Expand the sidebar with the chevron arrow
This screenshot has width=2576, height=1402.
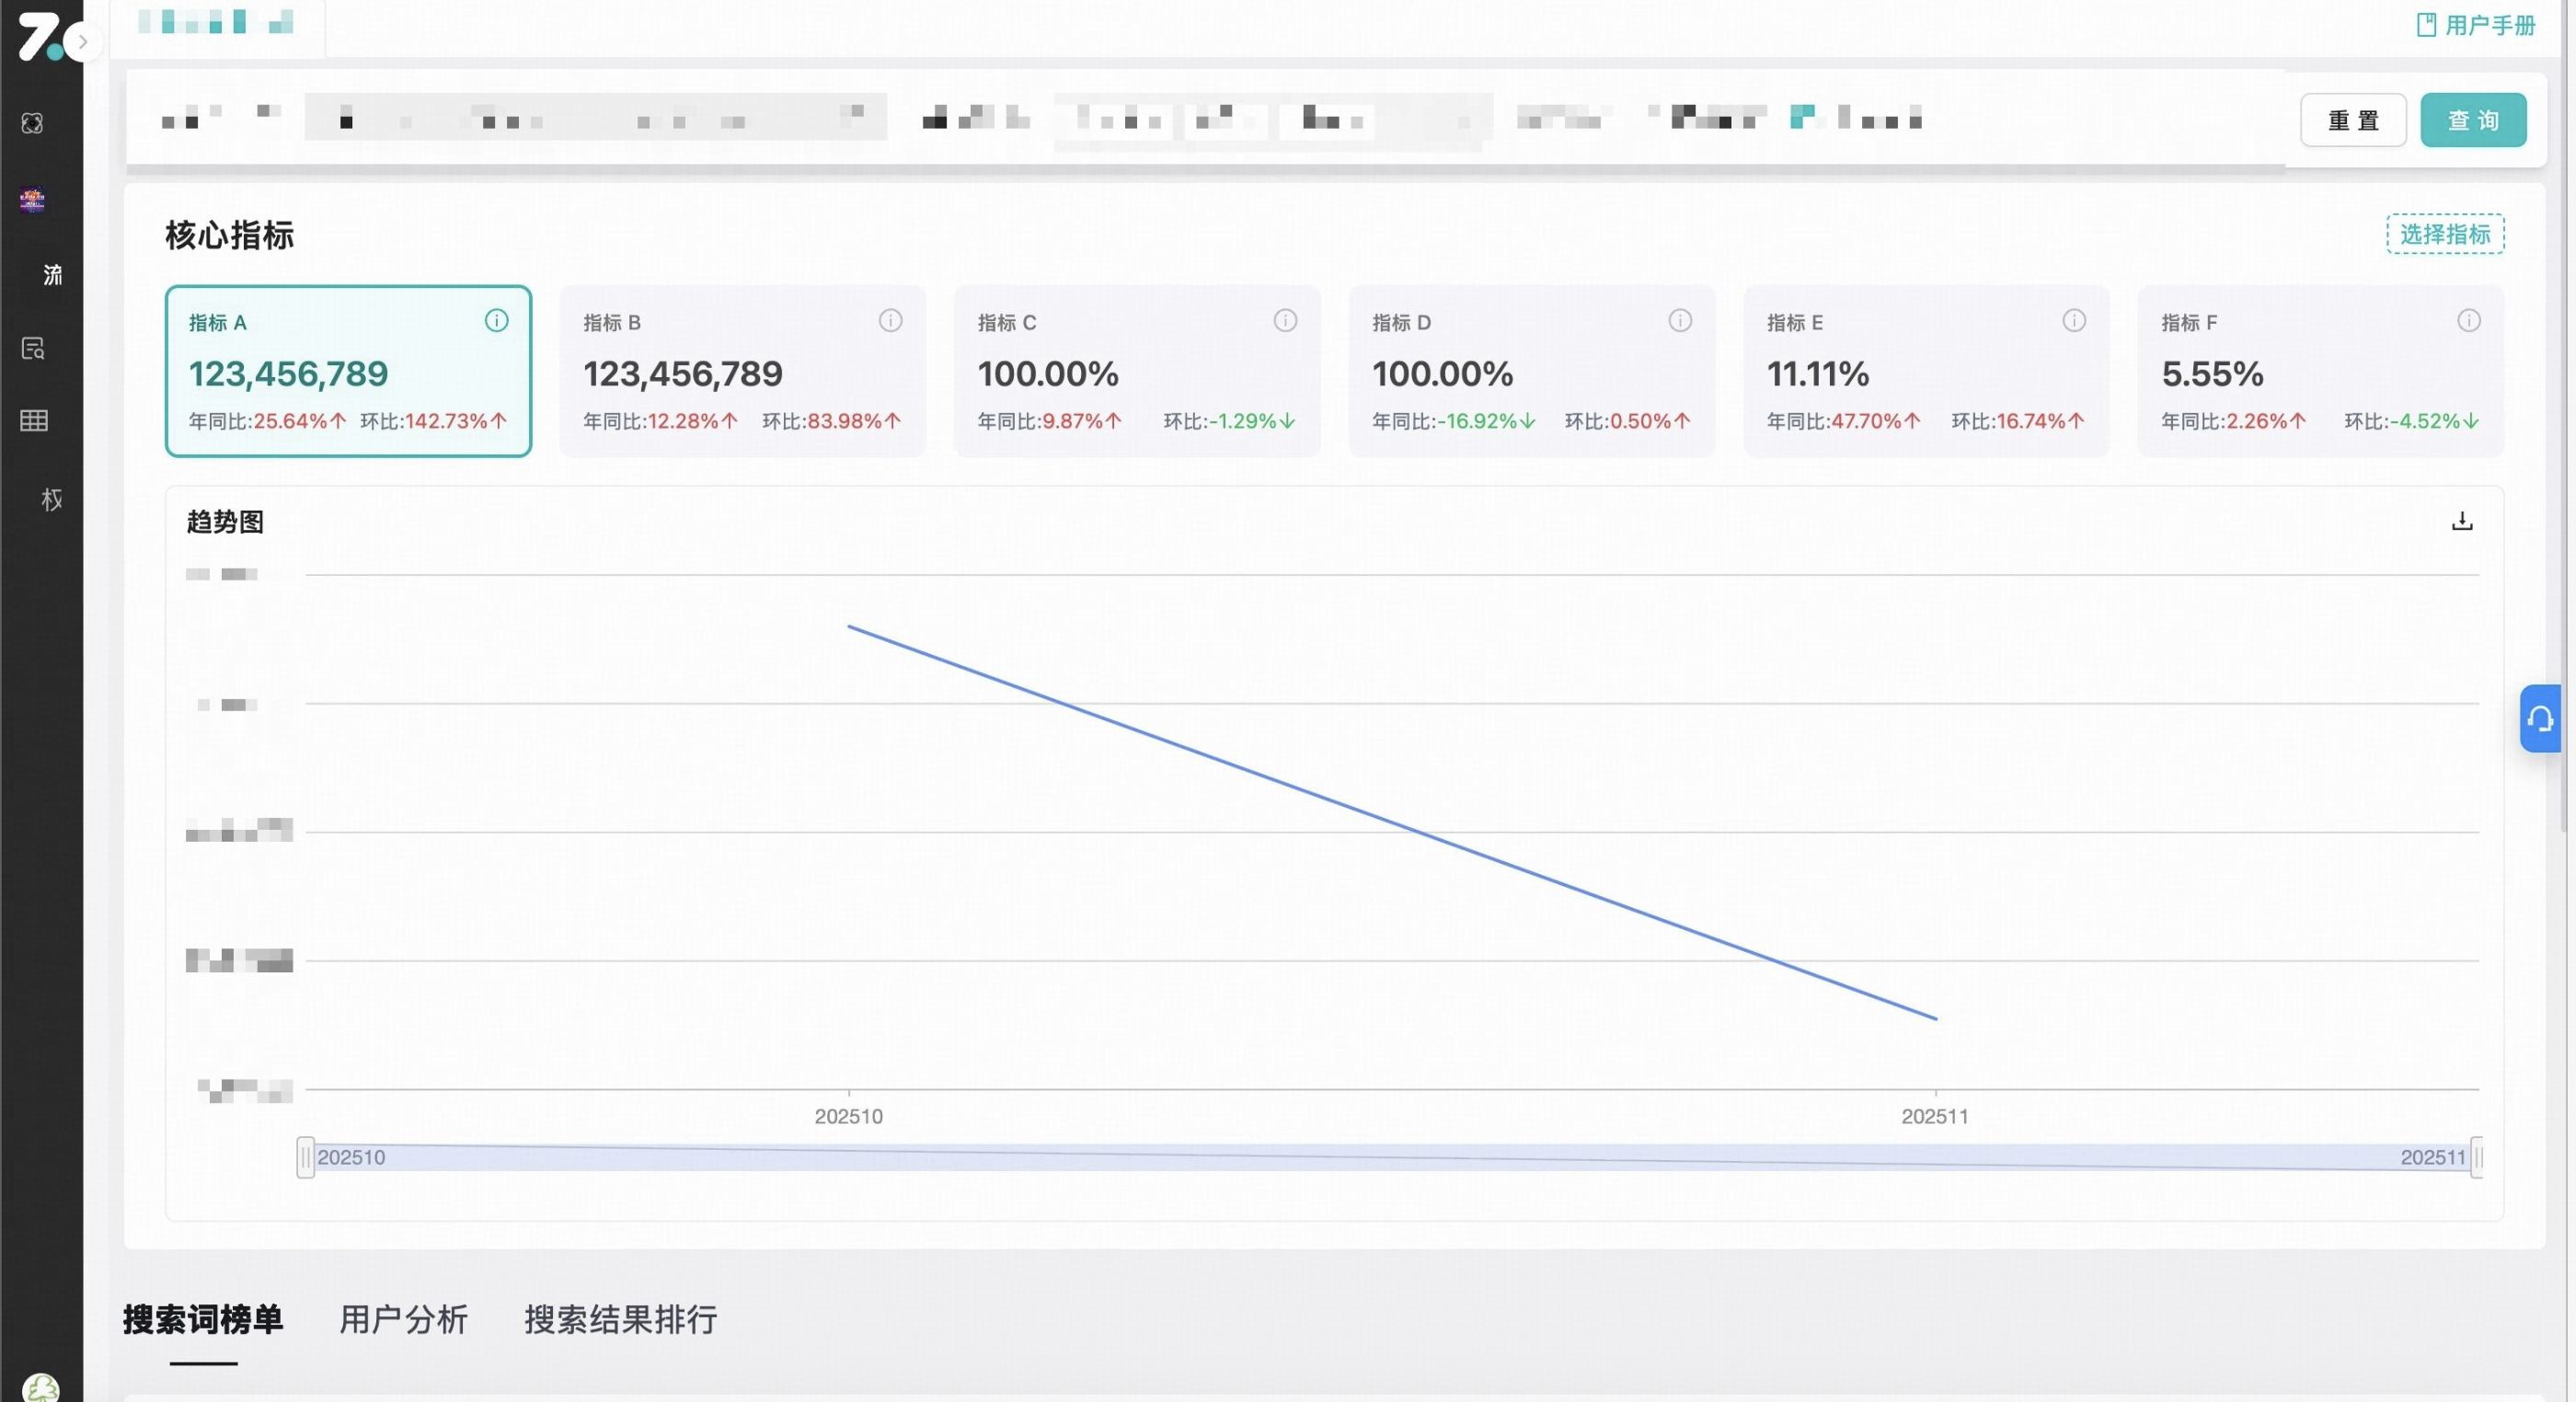point(83,42)
